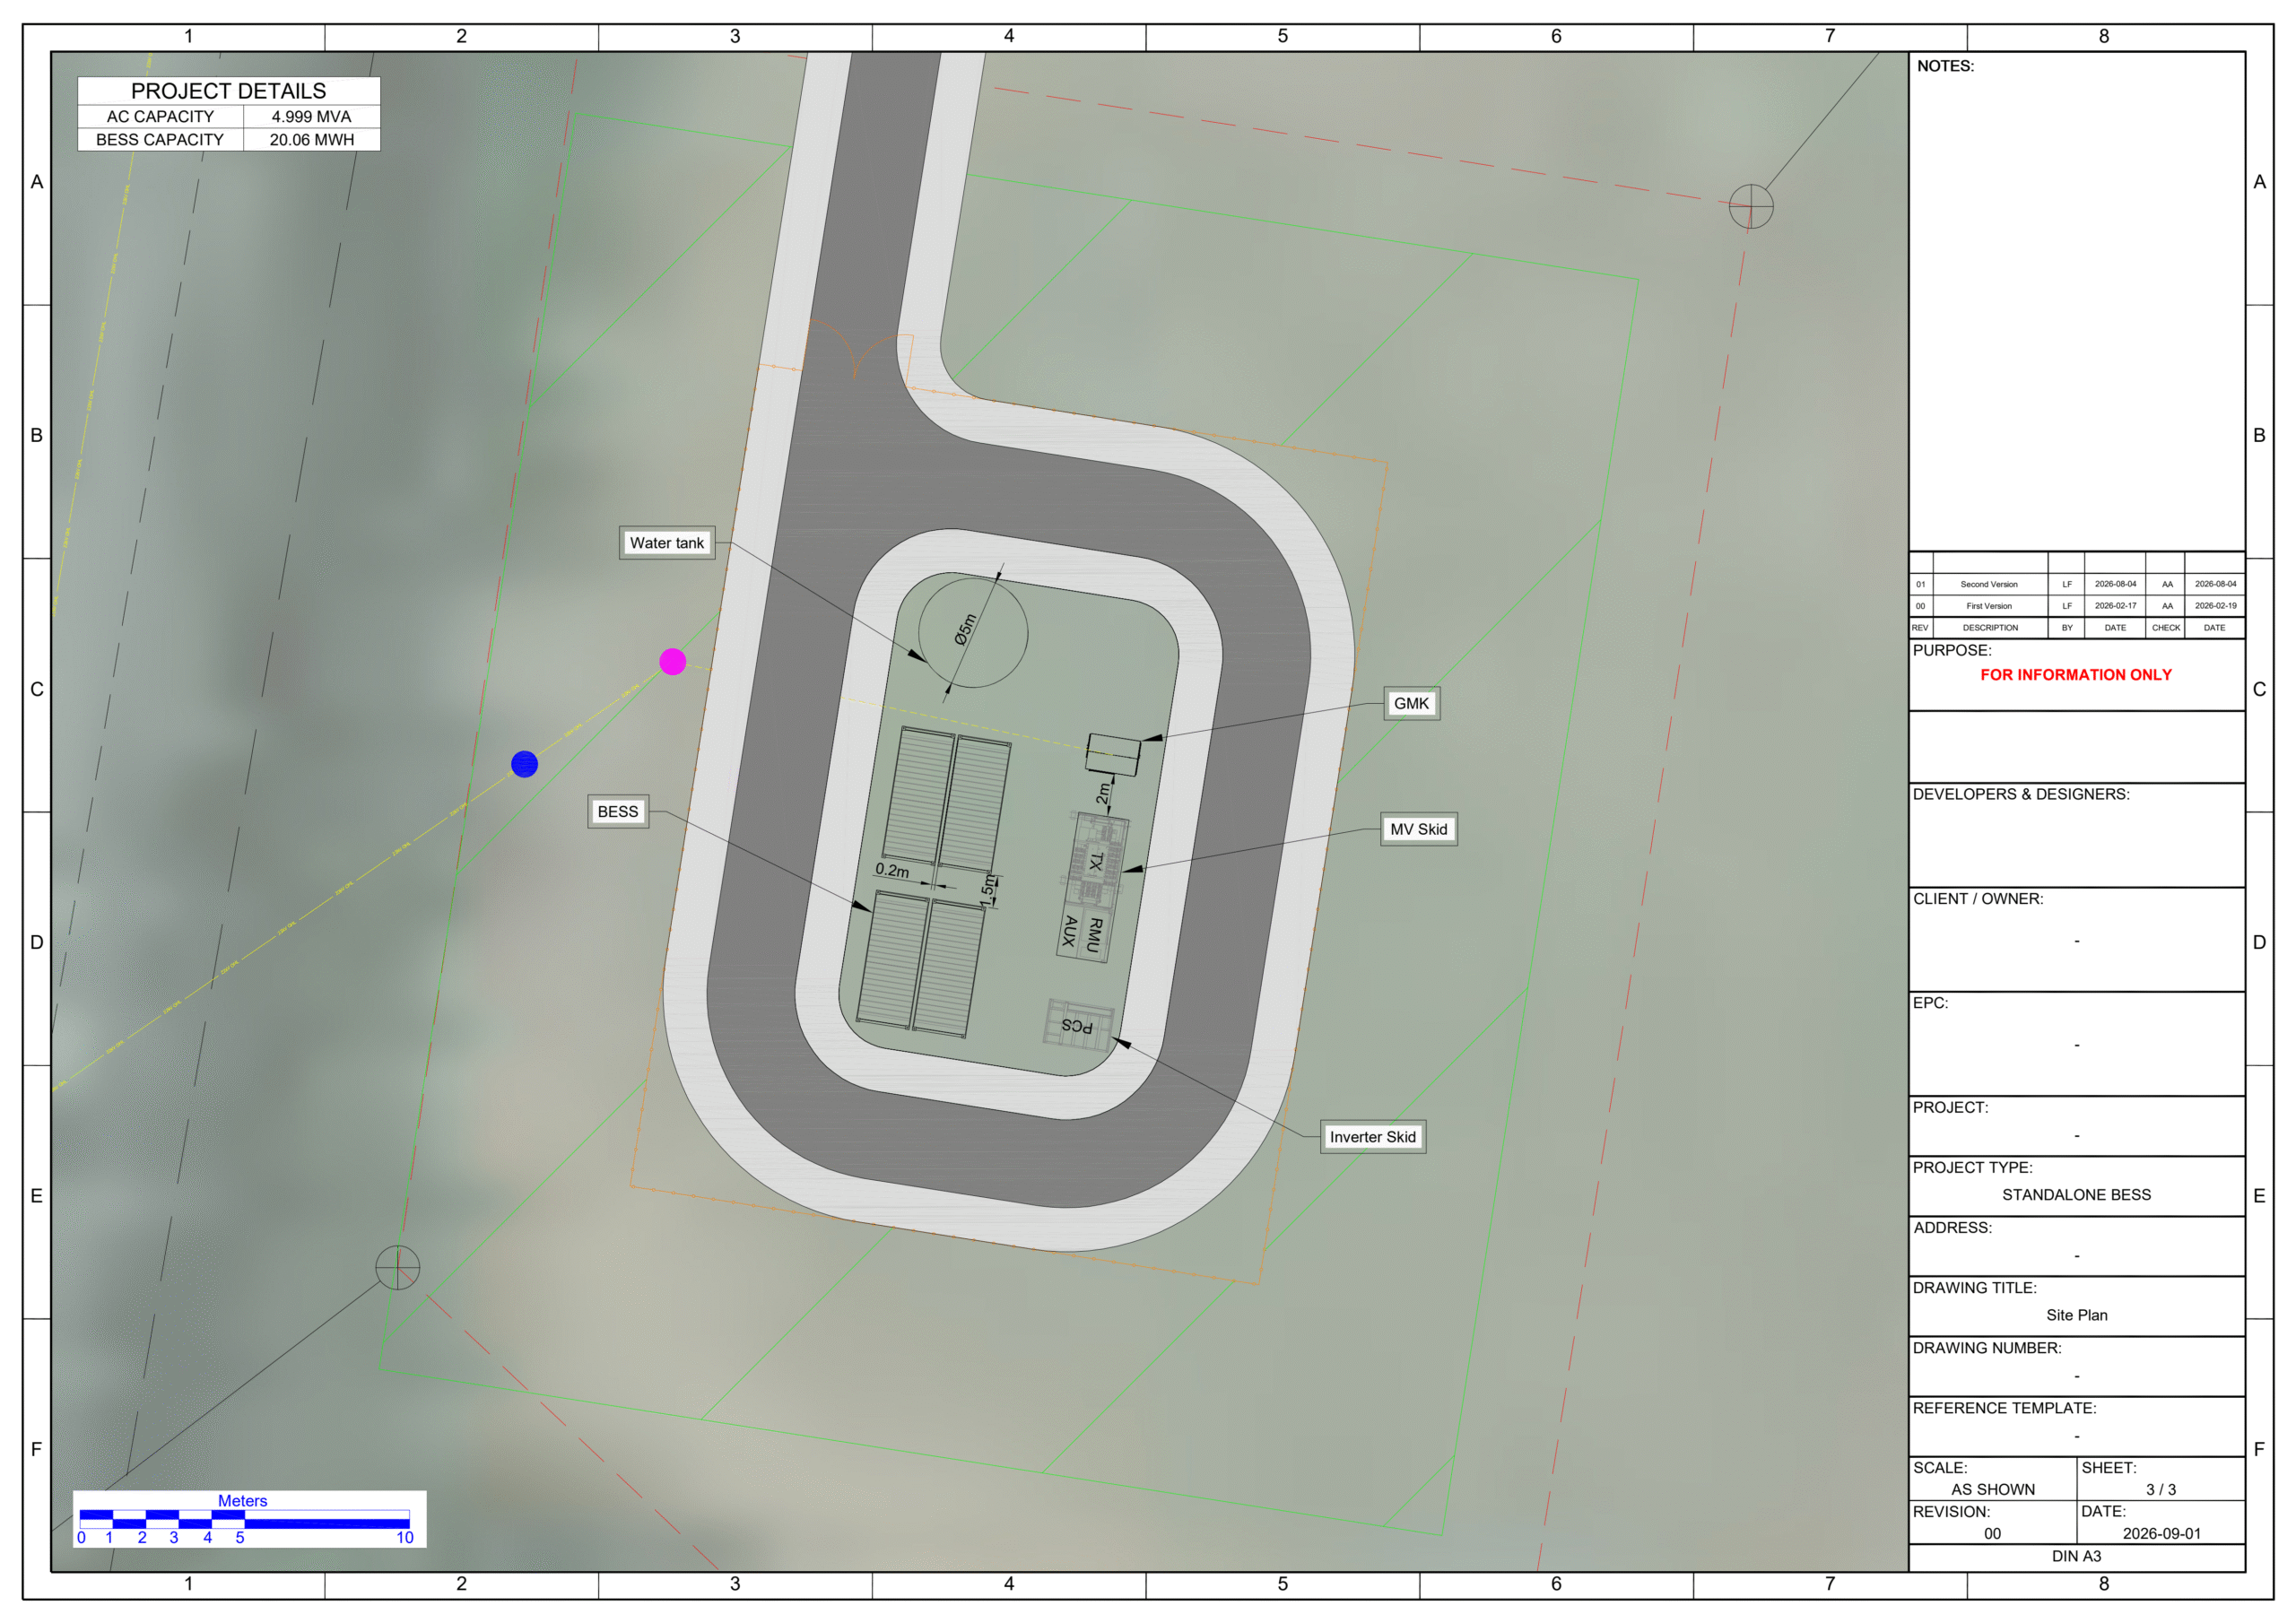Select the Inverter Skid callout label
Viewport: 2296px width, 1623px height.
click(1372, 1137)
